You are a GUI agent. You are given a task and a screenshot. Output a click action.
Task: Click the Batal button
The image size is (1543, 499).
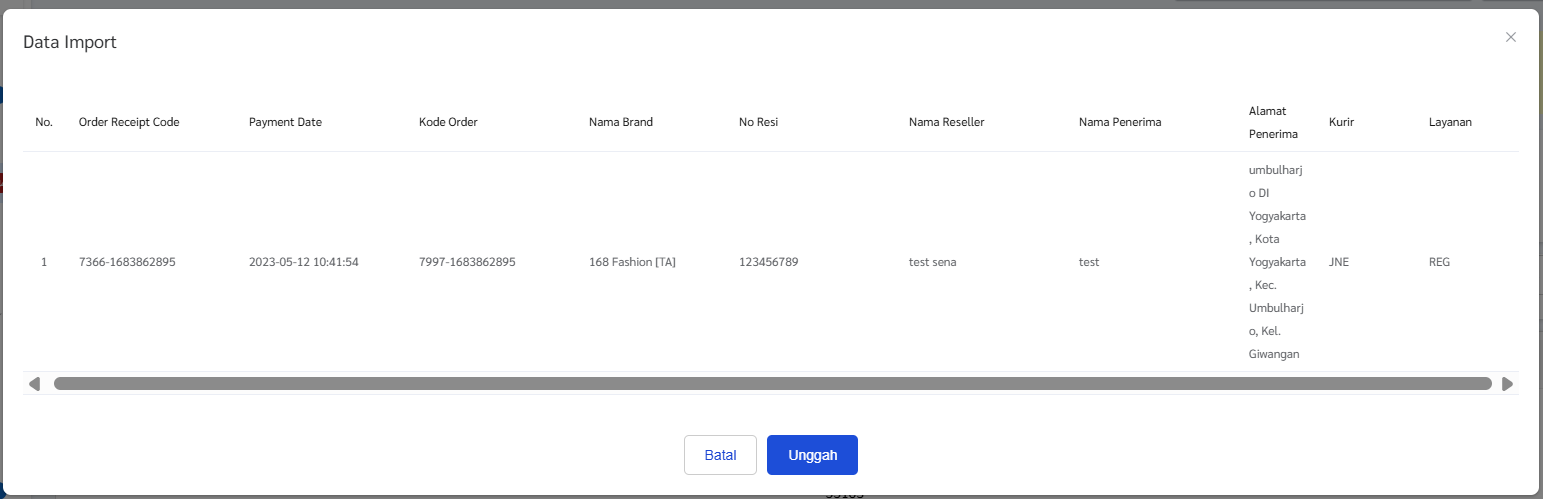(720, 455)
